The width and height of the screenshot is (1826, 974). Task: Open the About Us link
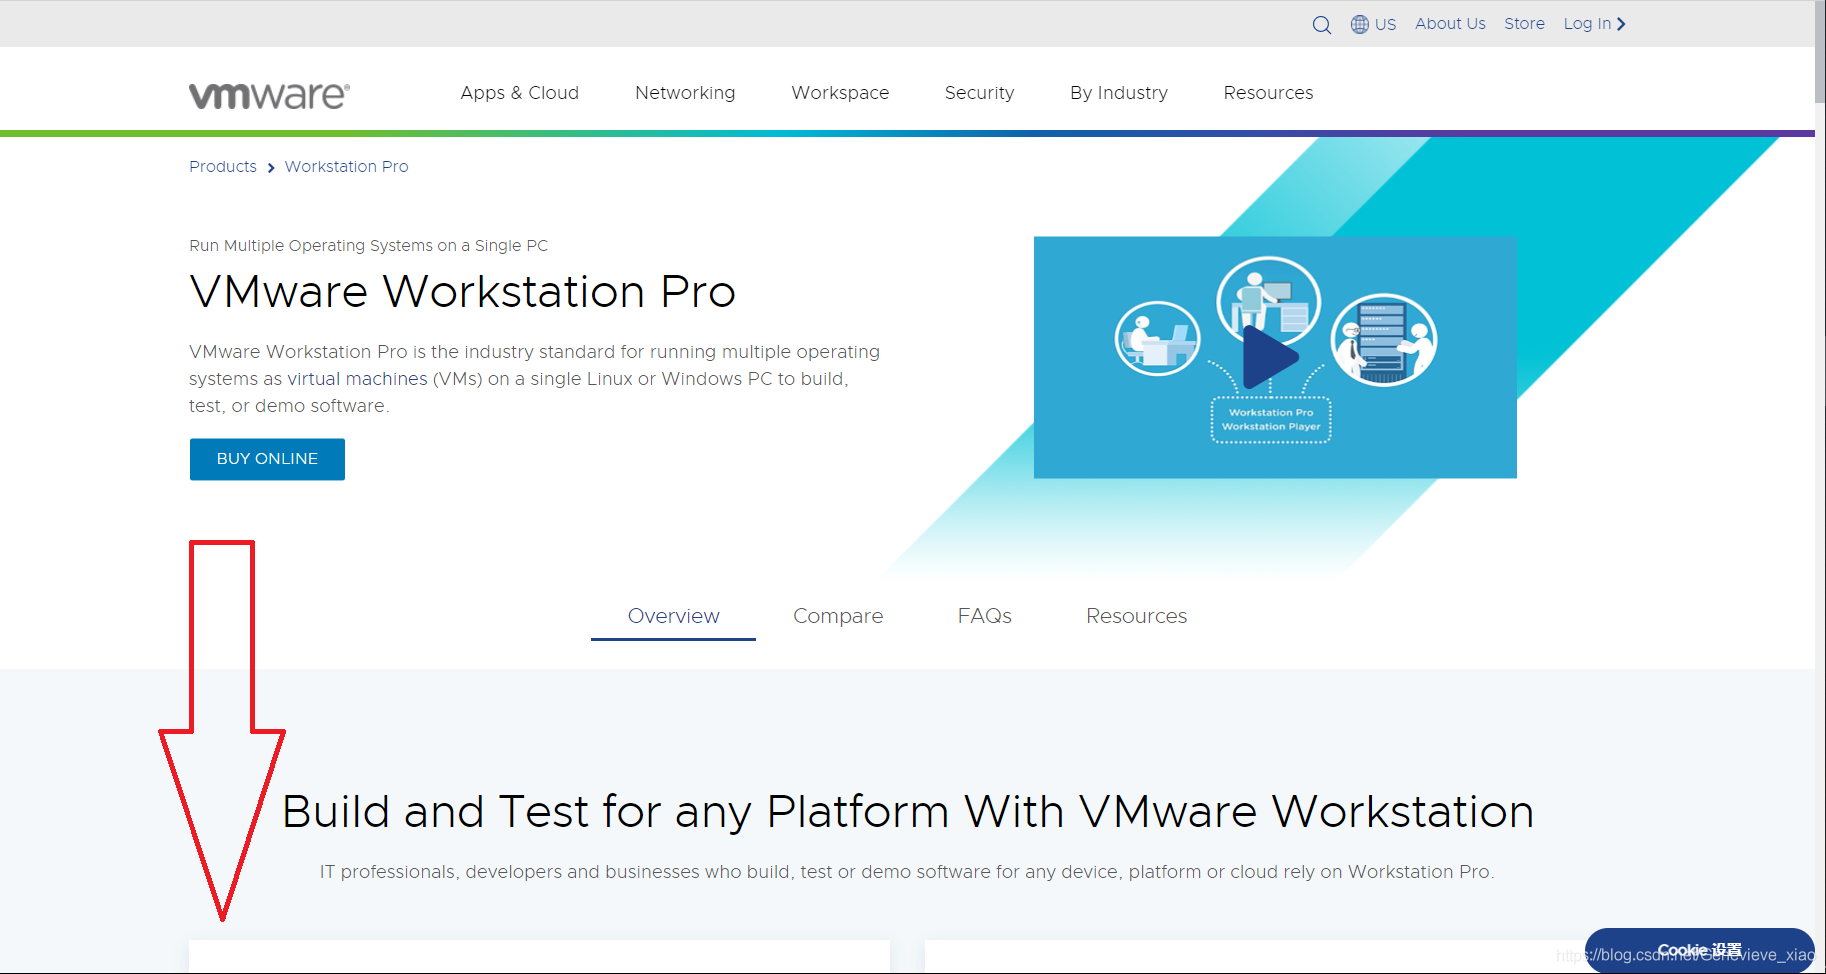[1450, 24]
